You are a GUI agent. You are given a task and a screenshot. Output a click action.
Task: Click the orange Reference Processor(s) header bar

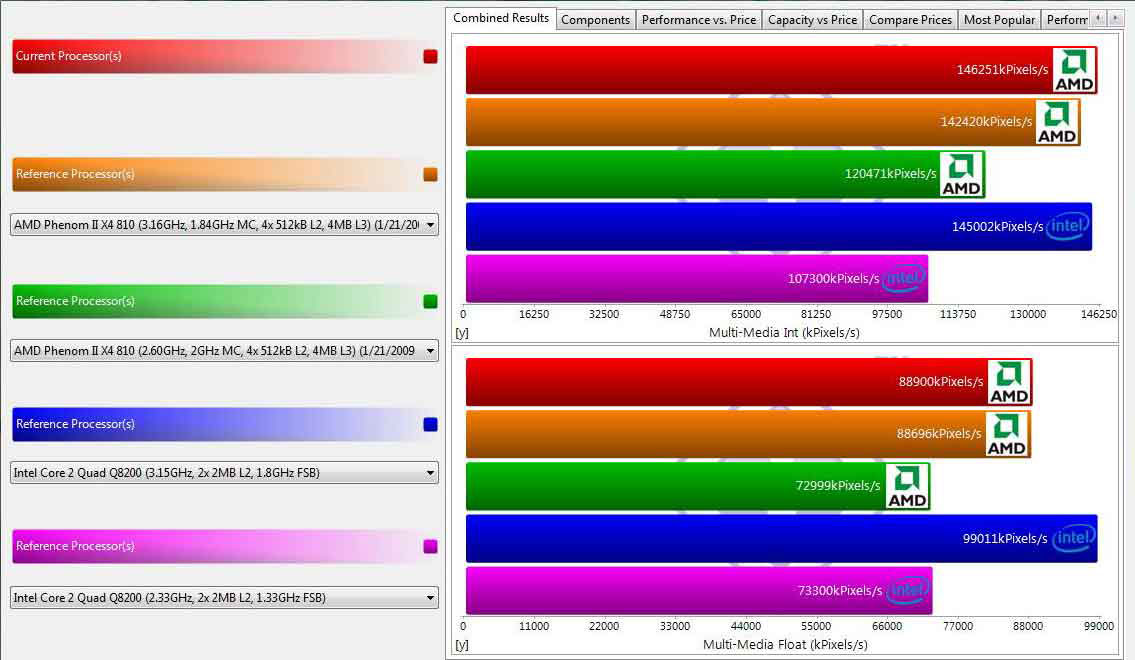coord(225,174)
